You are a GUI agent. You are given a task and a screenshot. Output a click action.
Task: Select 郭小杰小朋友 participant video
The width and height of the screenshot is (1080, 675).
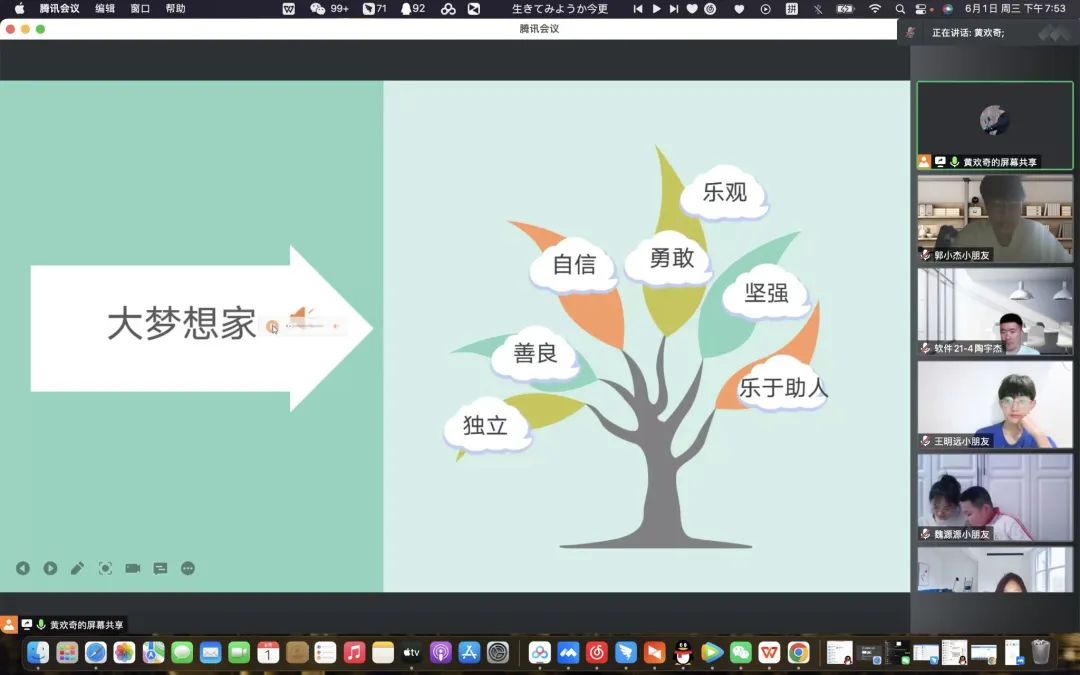tap(994, 218)
